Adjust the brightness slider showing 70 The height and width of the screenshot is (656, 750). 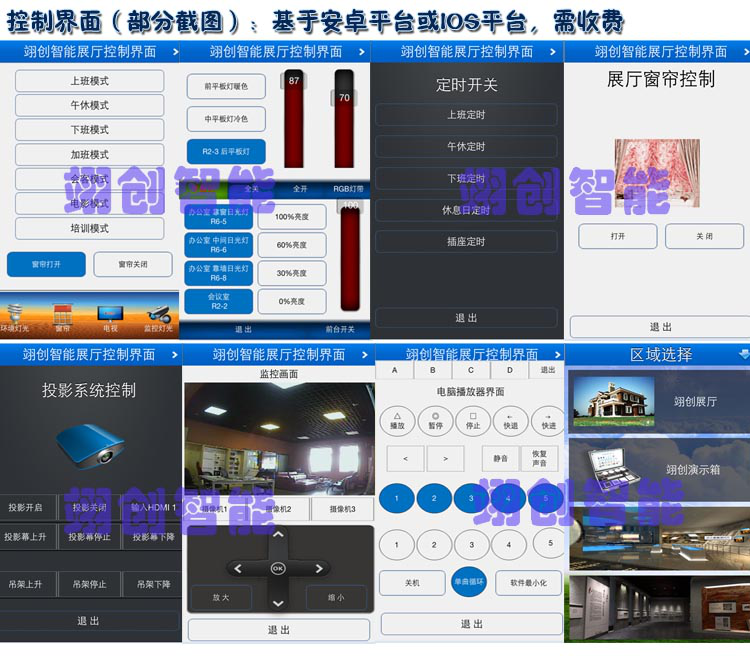click(344, 119)
